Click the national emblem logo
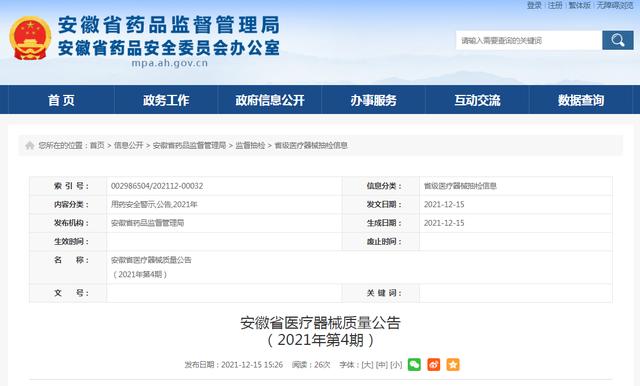Image resolution: width=640 pixels, height=386 pixels. (30, 38)
